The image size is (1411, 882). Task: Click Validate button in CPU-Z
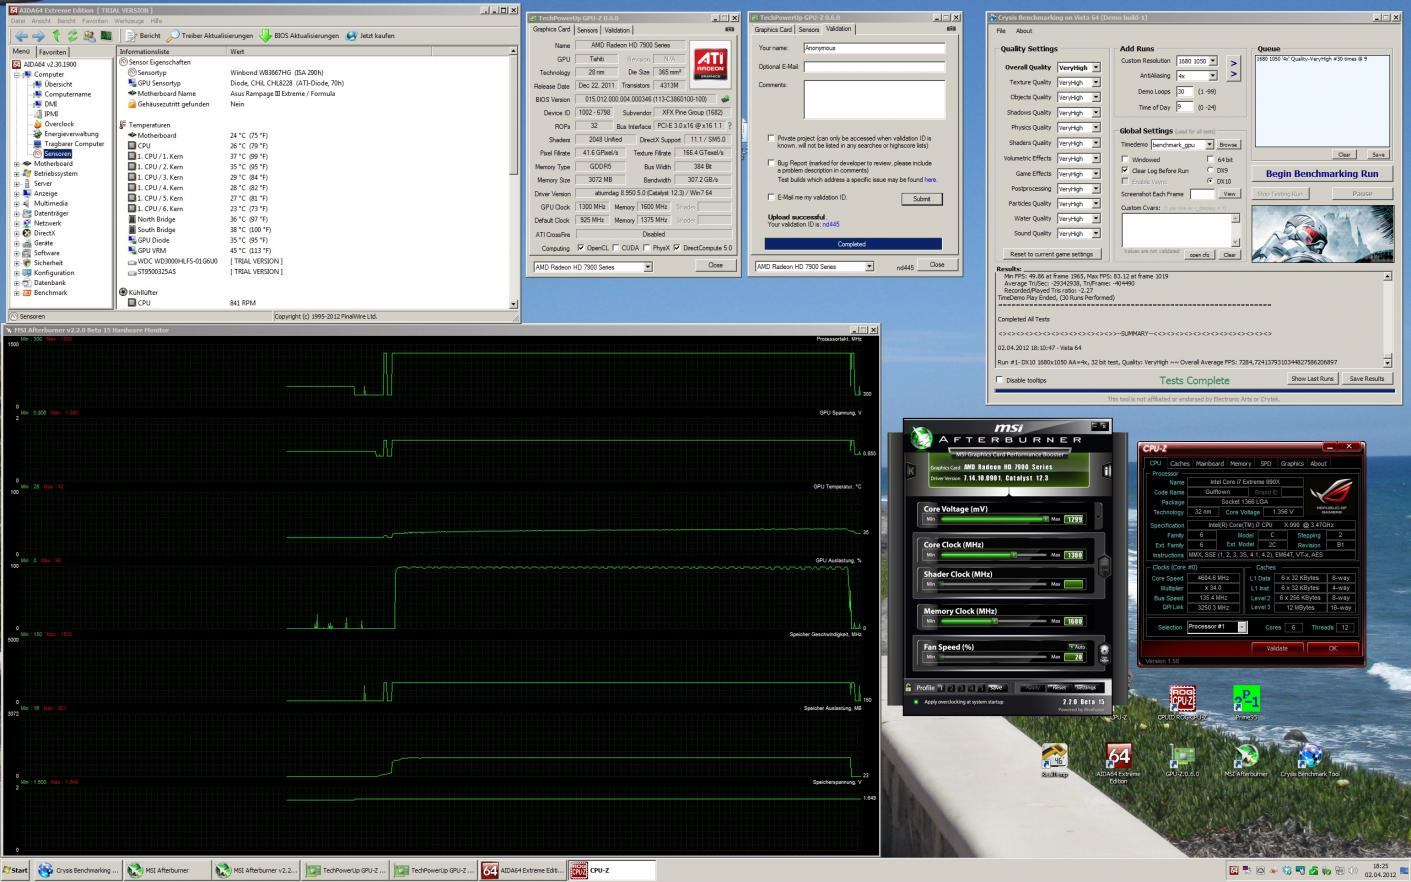coord(1277,648)
